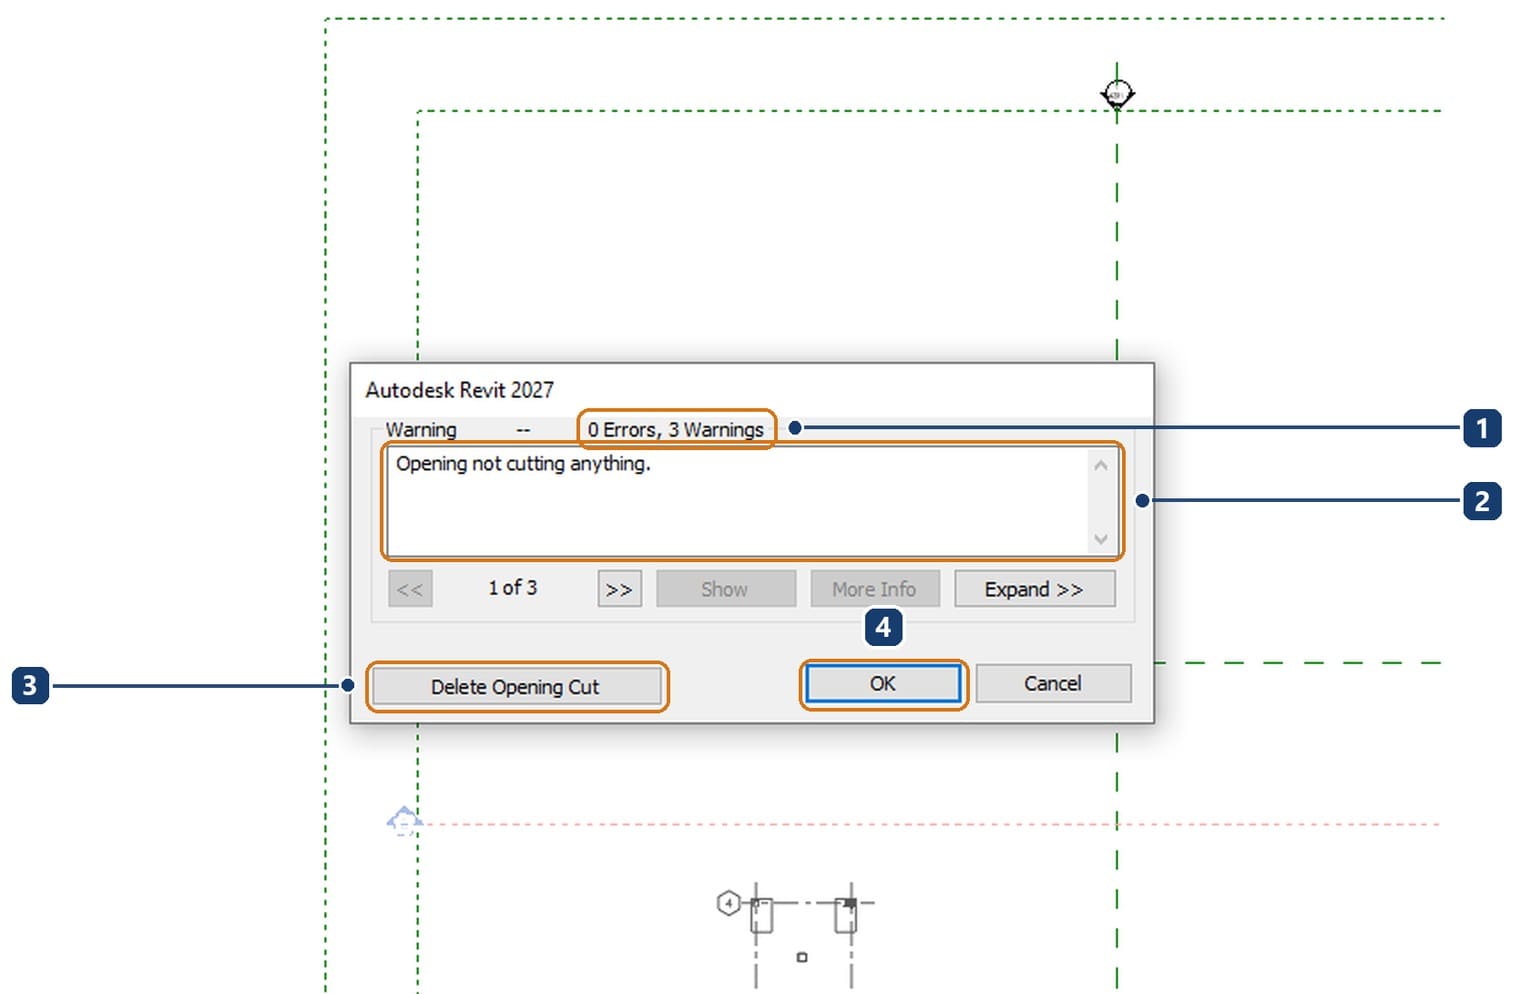Click the greyed-out More Info button
Viewport: 1520px width, 994px height.
click(874, 589)
